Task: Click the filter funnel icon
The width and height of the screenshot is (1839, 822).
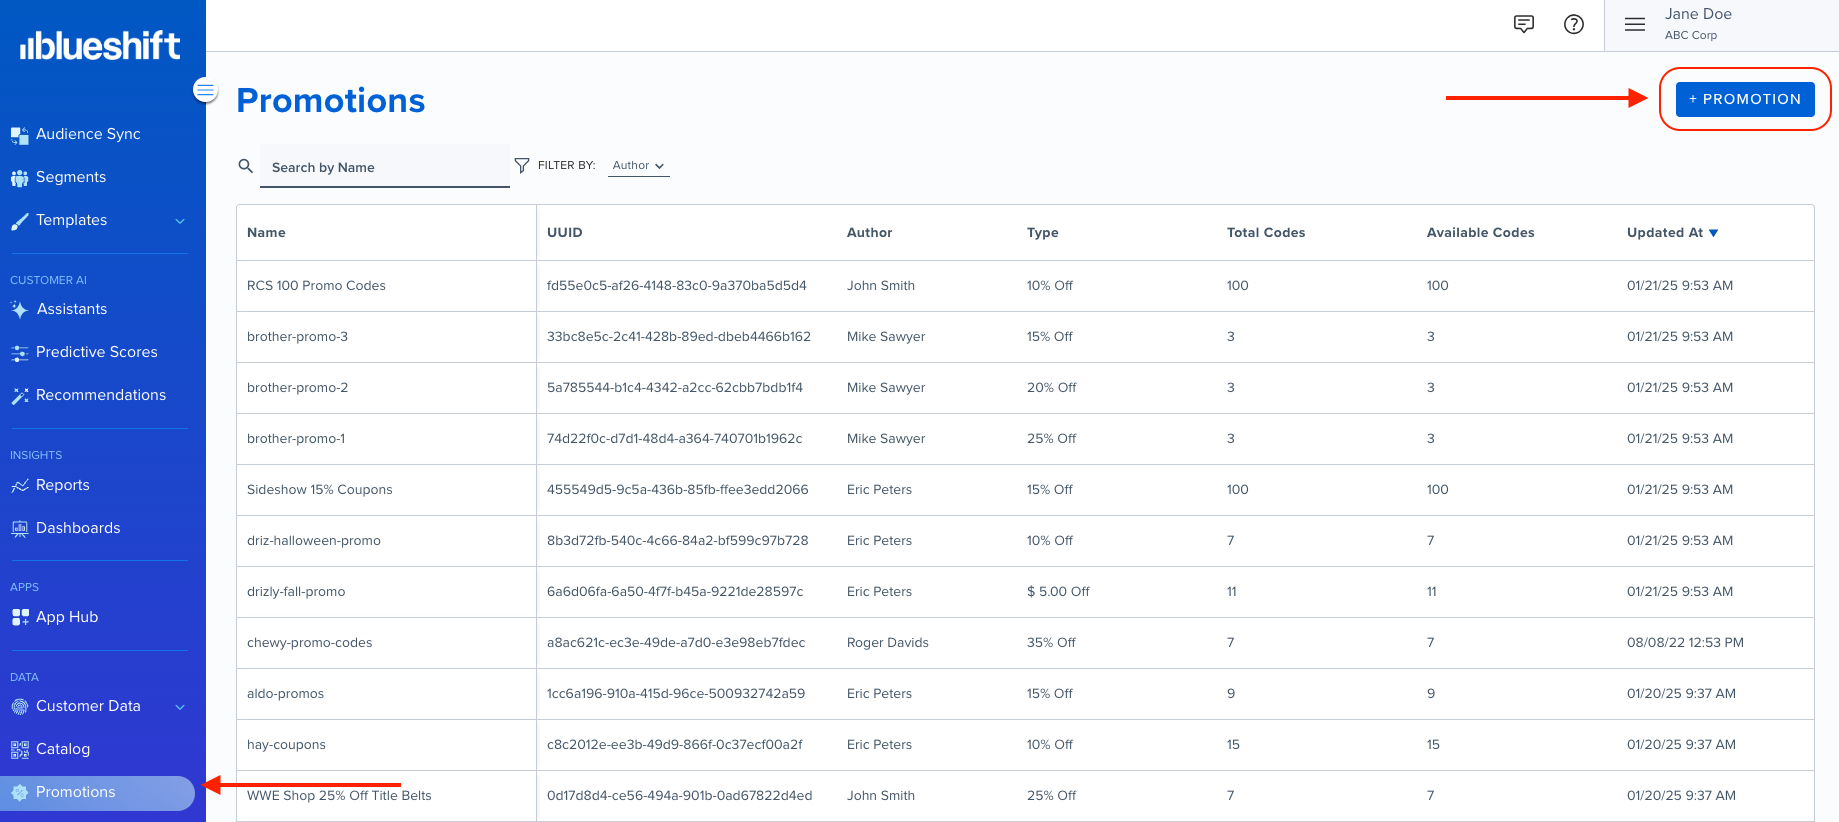Action: tap(522, 165)
